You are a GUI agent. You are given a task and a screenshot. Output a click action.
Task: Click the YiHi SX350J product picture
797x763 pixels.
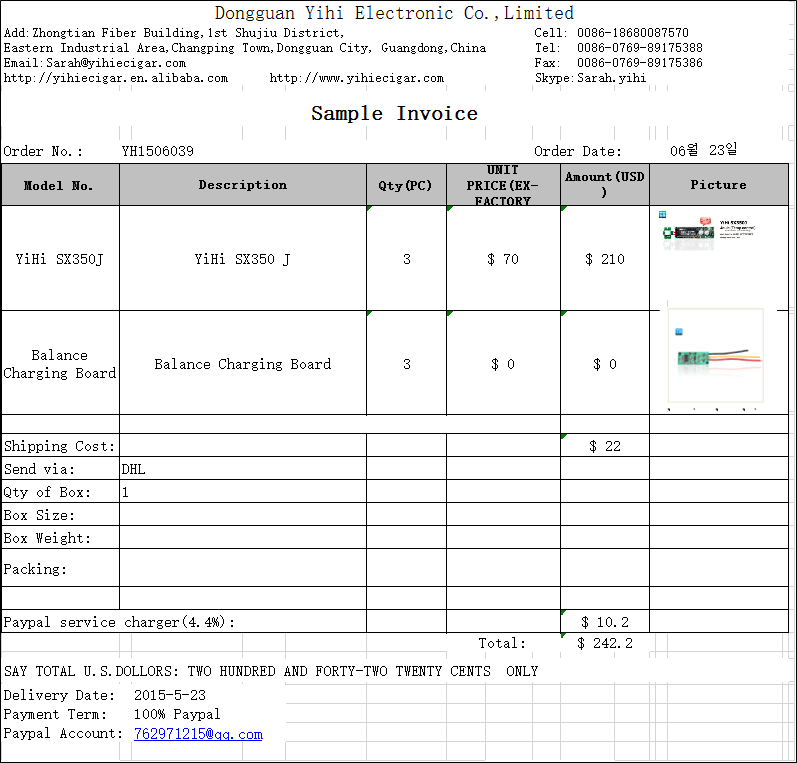pos(709,232)
